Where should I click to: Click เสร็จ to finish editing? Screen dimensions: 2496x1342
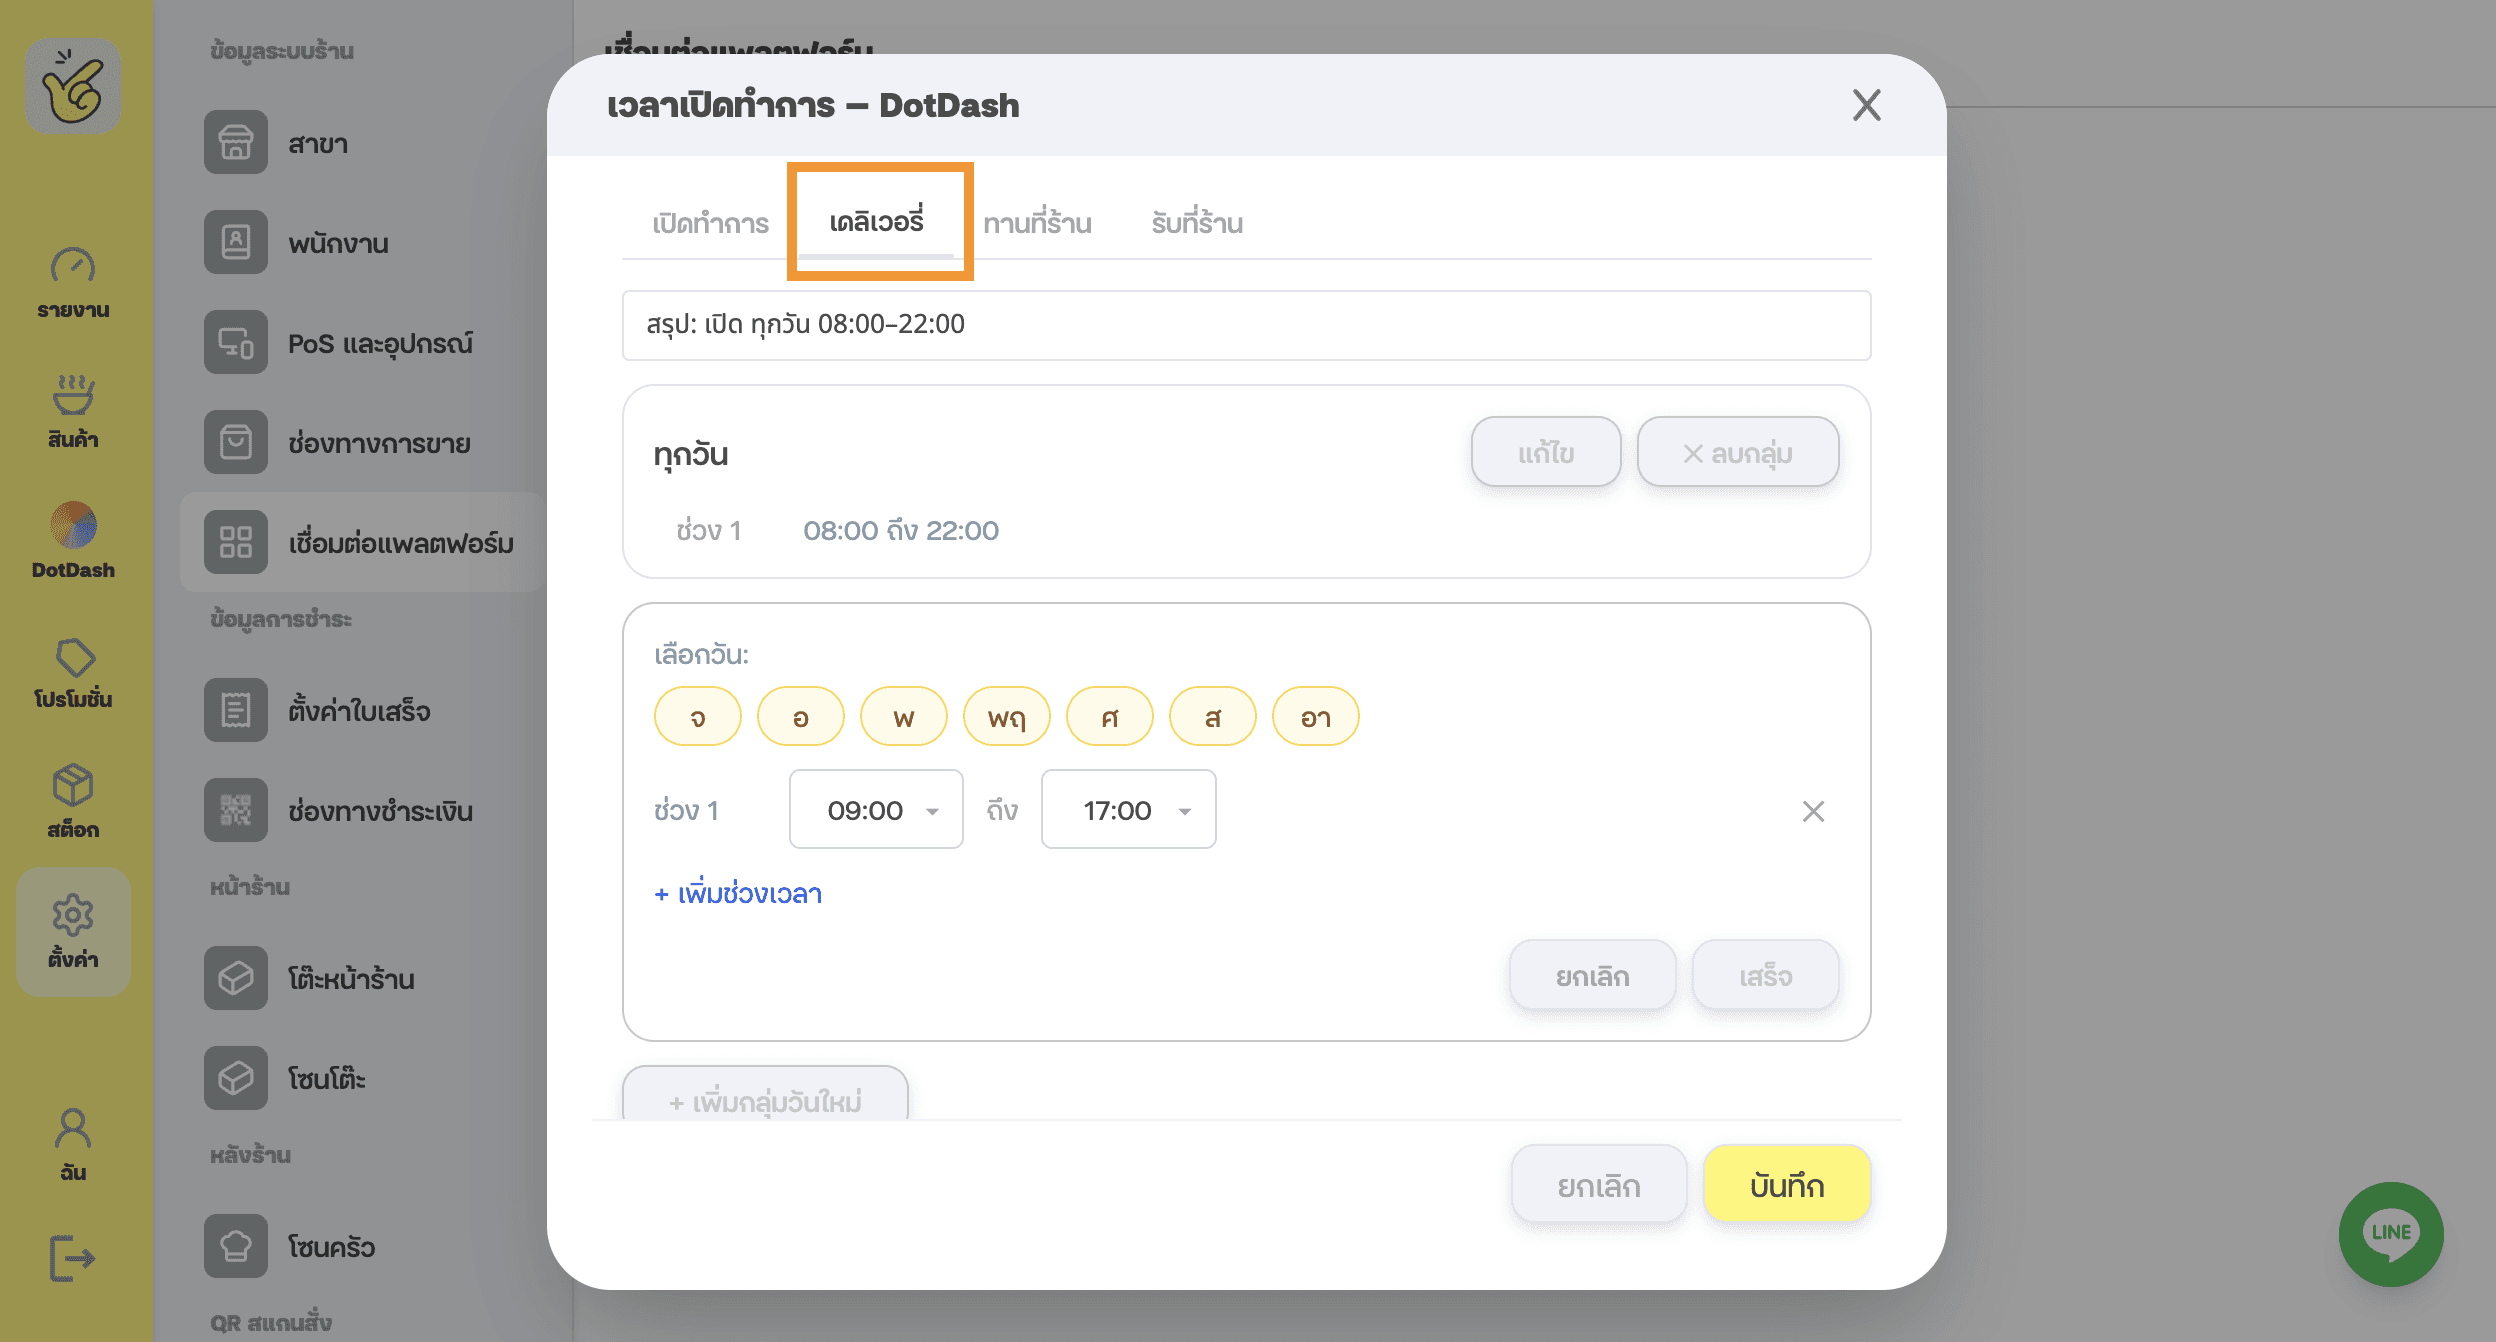click(x=1765, y=975)
